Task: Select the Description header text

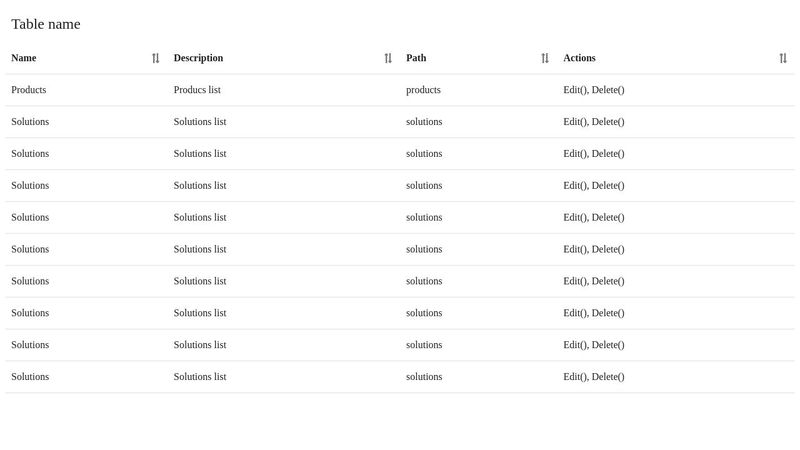Action: [x=198, y=58]
